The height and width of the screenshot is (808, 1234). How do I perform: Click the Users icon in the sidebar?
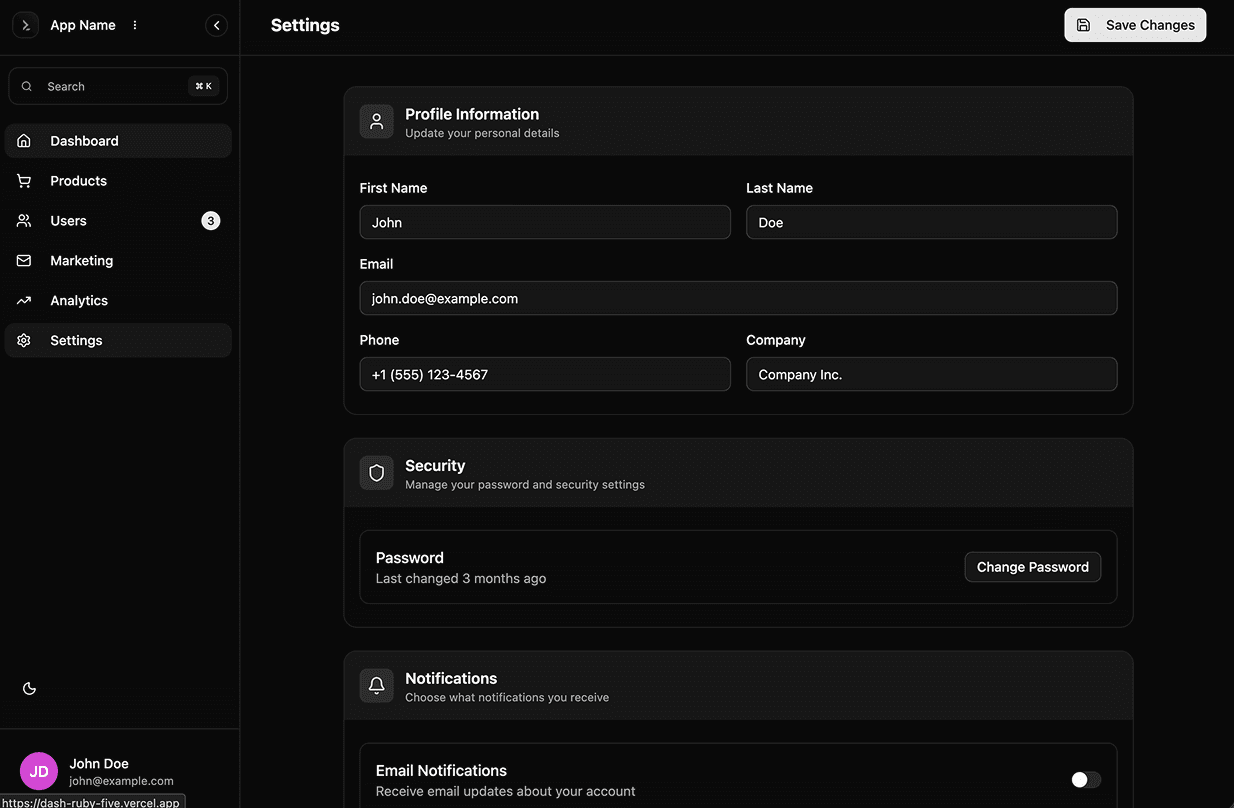[x=22, y=220]
